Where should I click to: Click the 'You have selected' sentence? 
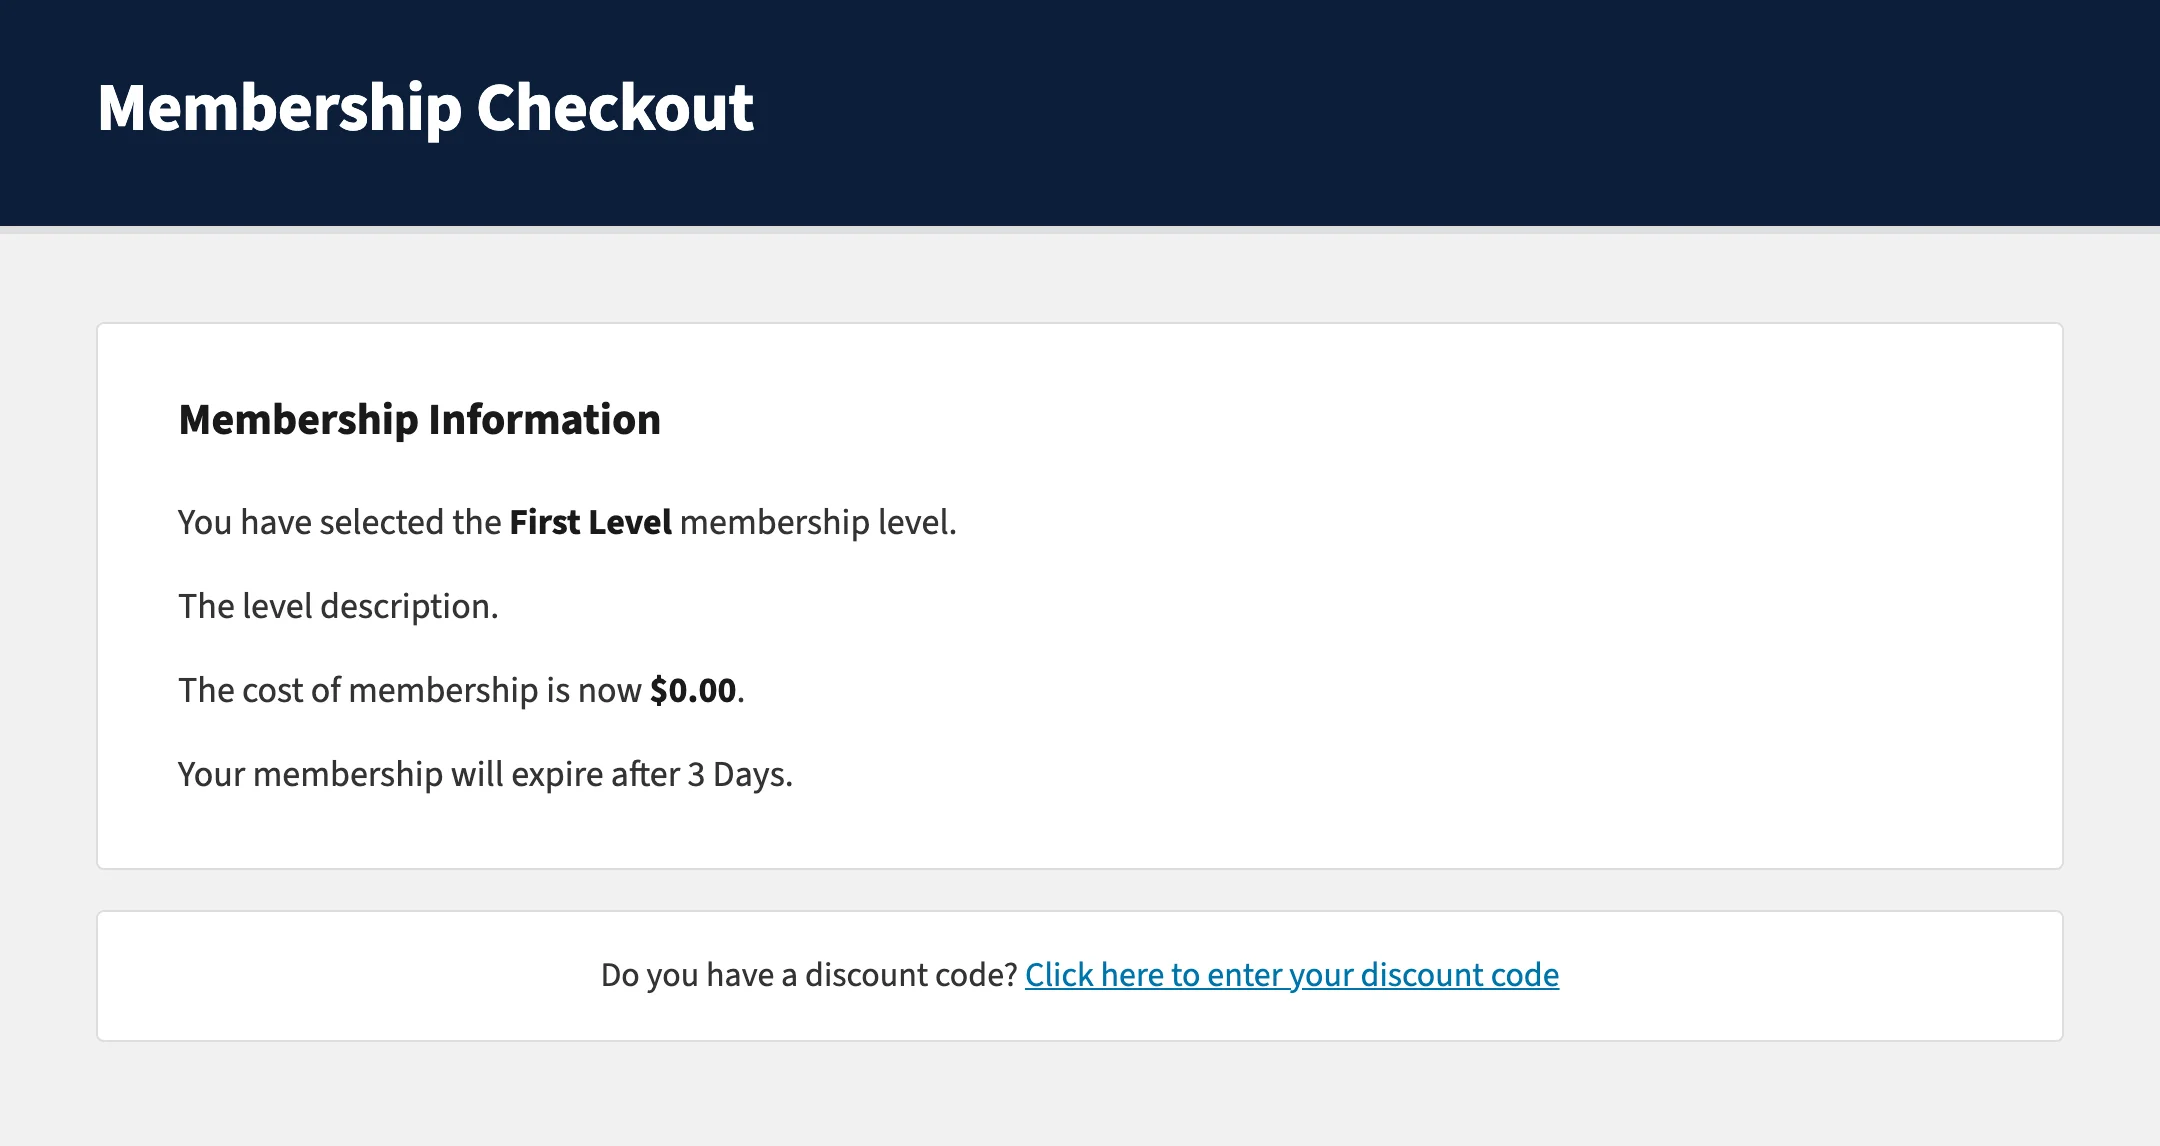point(566,521)
